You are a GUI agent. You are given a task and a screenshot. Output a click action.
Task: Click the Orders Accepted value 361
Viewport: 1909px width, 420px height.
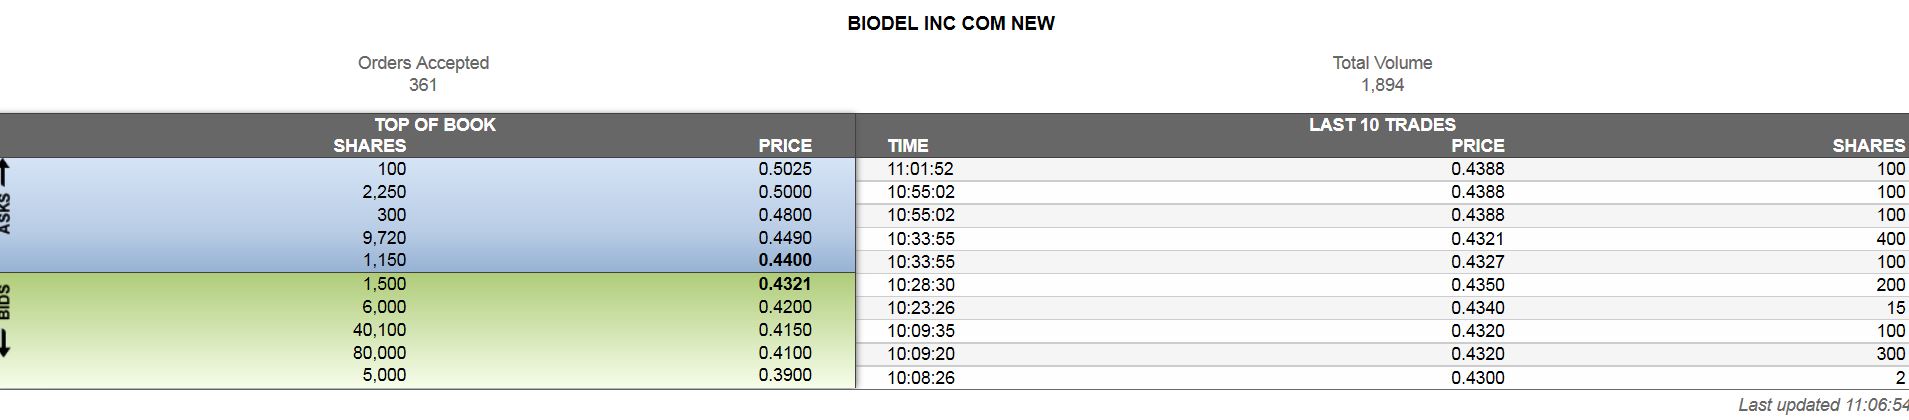423,85
